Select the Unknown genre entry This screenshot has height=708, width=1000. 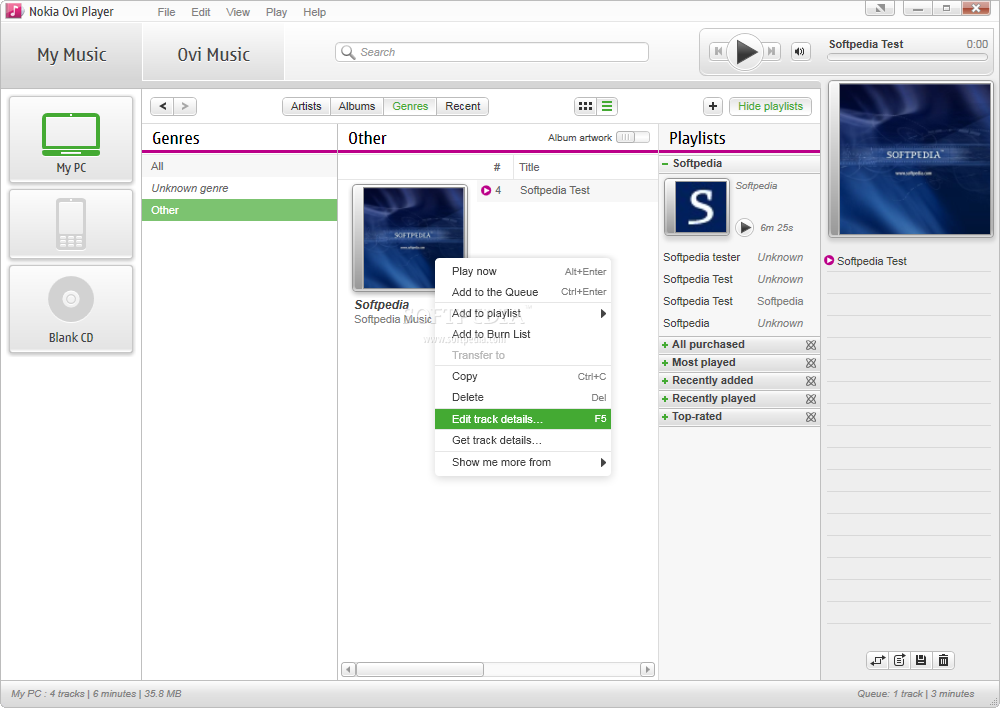[239, 188]
